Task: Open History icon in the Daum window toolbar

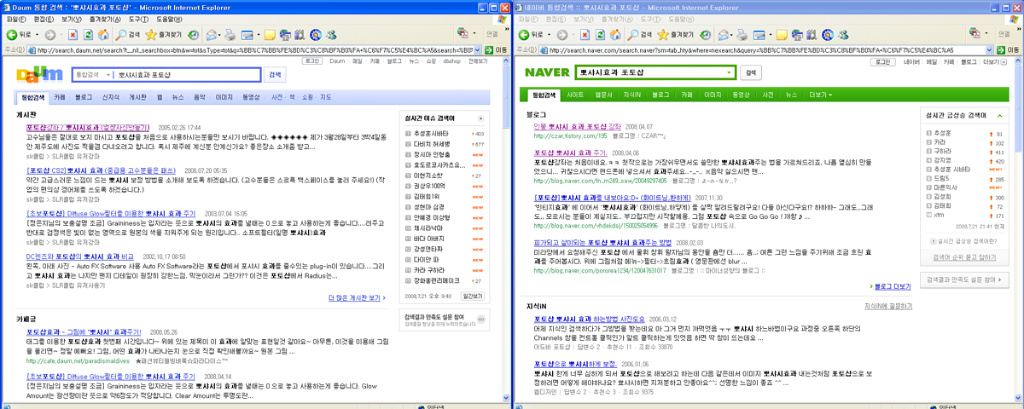Action: tap(193, 35)
